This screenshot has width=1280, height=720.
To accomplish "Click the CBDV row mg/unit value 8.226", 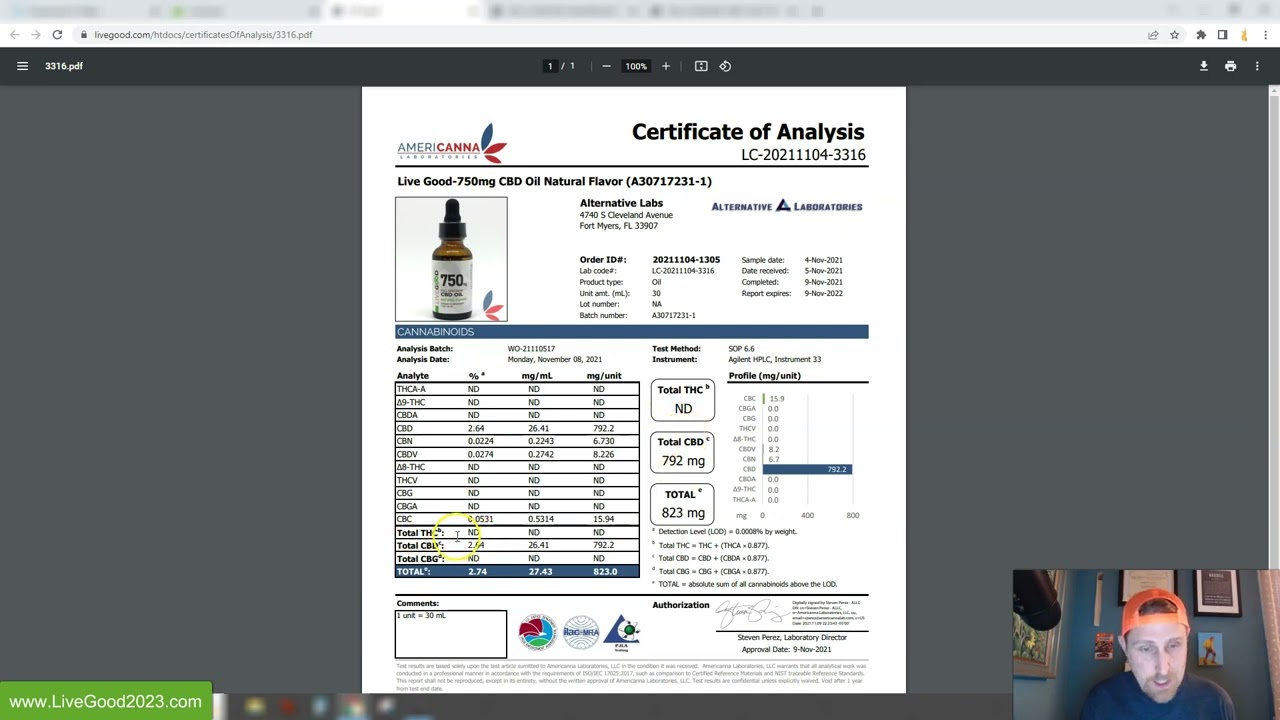I will tap(603, 454).
